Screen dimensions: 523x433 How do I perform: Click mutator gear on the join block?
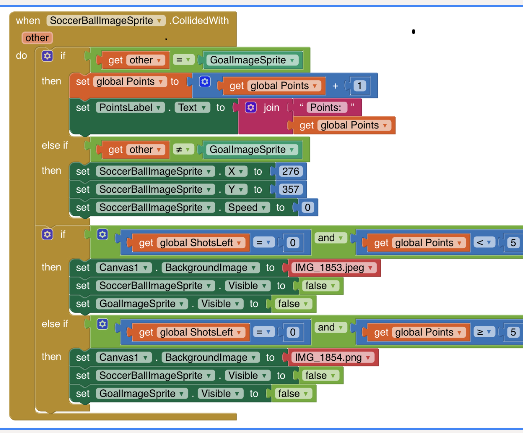pos(251,107)
